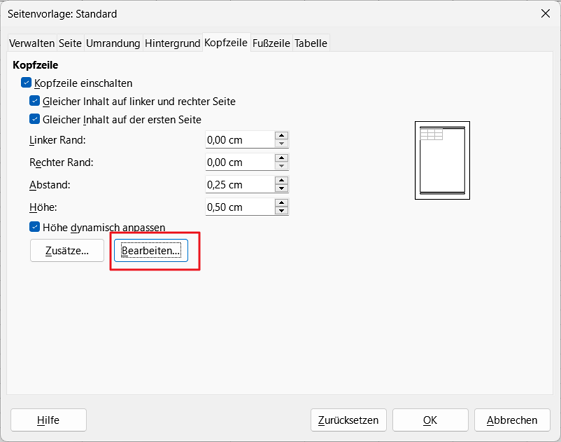Open the Zusätze... dialog

pyautogui.click(x=67, y=251)
